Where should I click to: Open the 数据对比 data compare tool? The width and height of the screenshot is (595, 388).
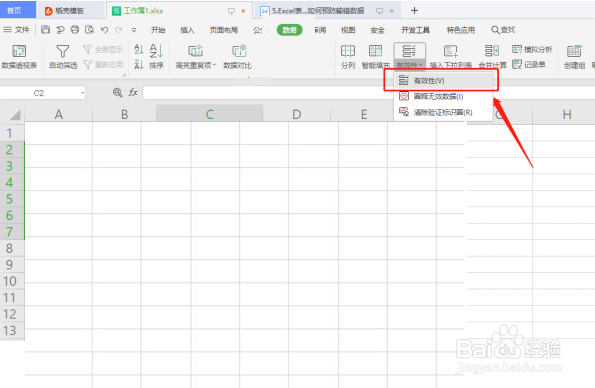(238, 57)
